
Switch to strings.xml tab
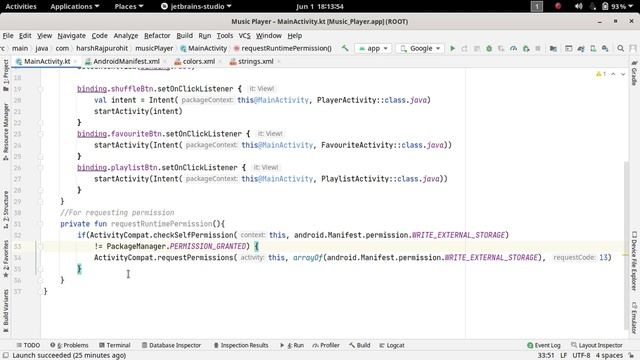(256, 61)
